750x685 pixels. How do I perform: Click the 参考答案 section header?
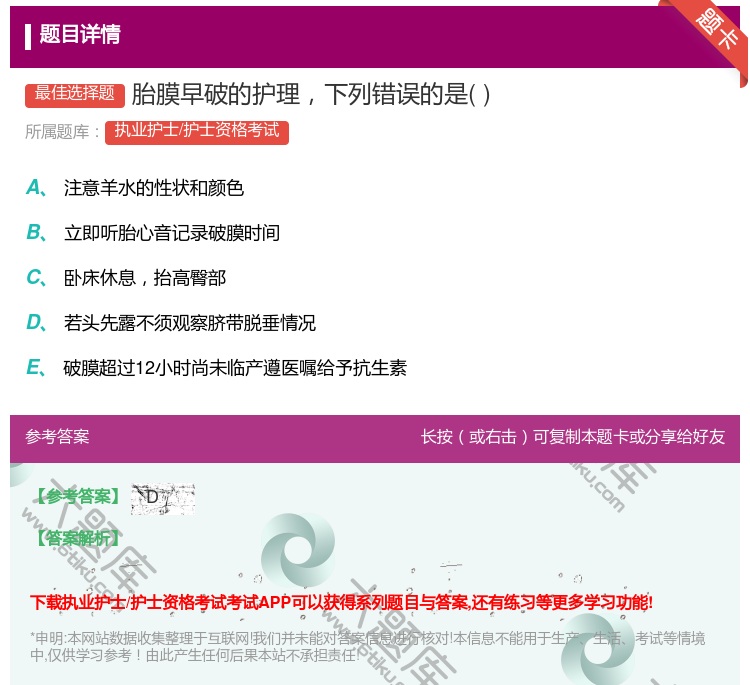click(57, 437)
